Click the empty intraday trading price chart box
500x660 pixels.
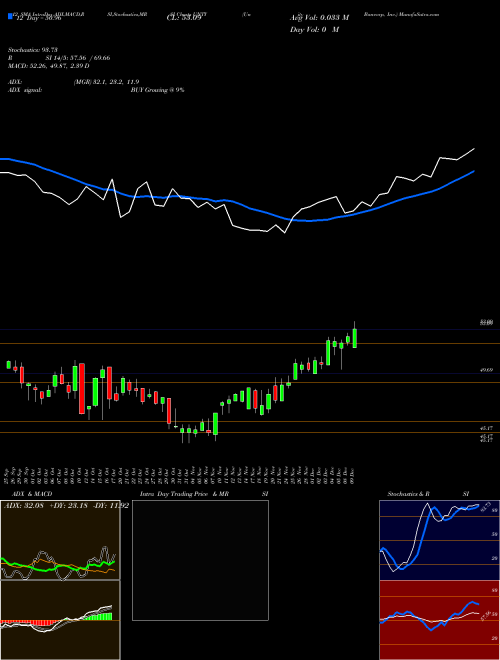(200, 560)
